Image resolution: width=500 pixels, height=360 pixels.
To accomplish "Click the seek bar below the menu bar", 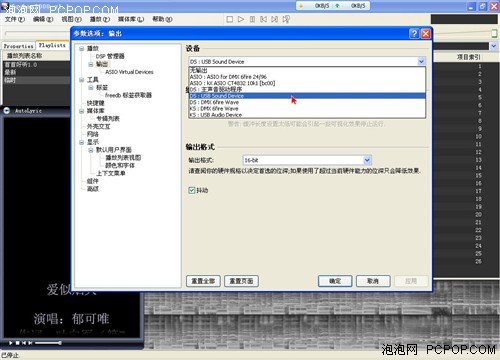I will tap(37, 33).
